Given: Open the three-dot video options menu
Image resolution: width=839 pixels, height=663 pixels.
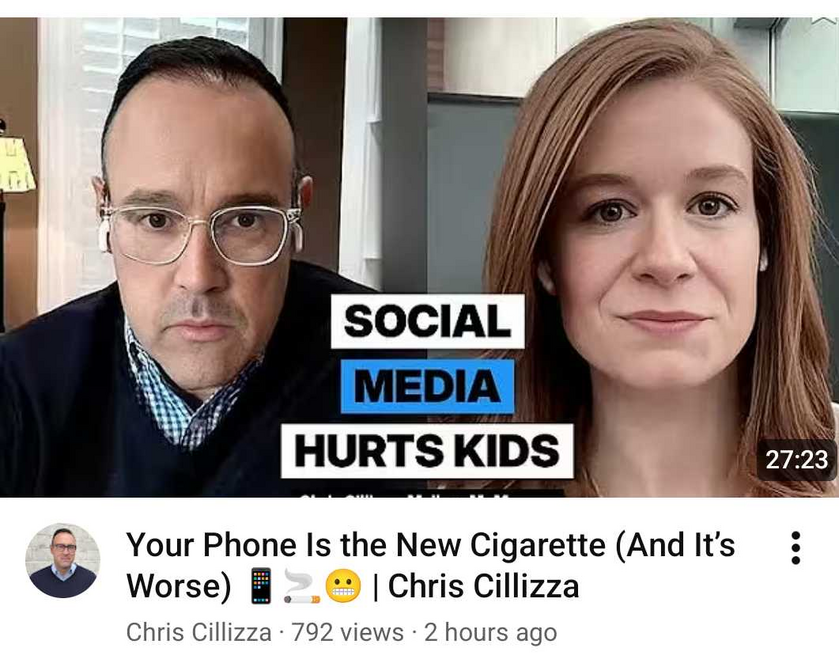Looking at the screenshot, I should point(795,547).
